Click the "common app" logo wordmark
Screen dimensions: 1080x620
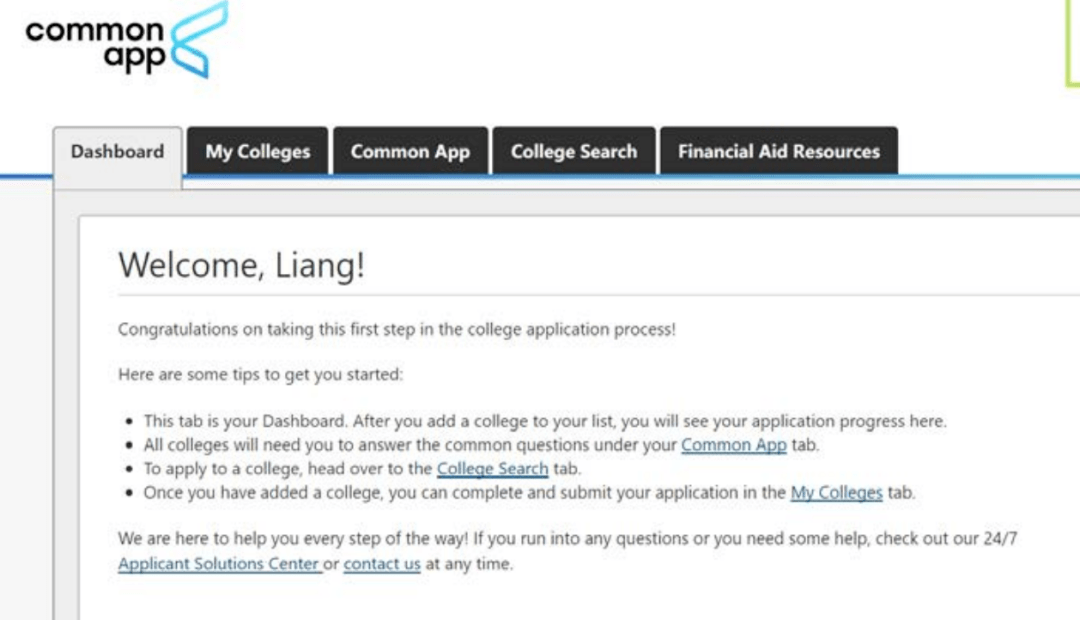(95, 44)
